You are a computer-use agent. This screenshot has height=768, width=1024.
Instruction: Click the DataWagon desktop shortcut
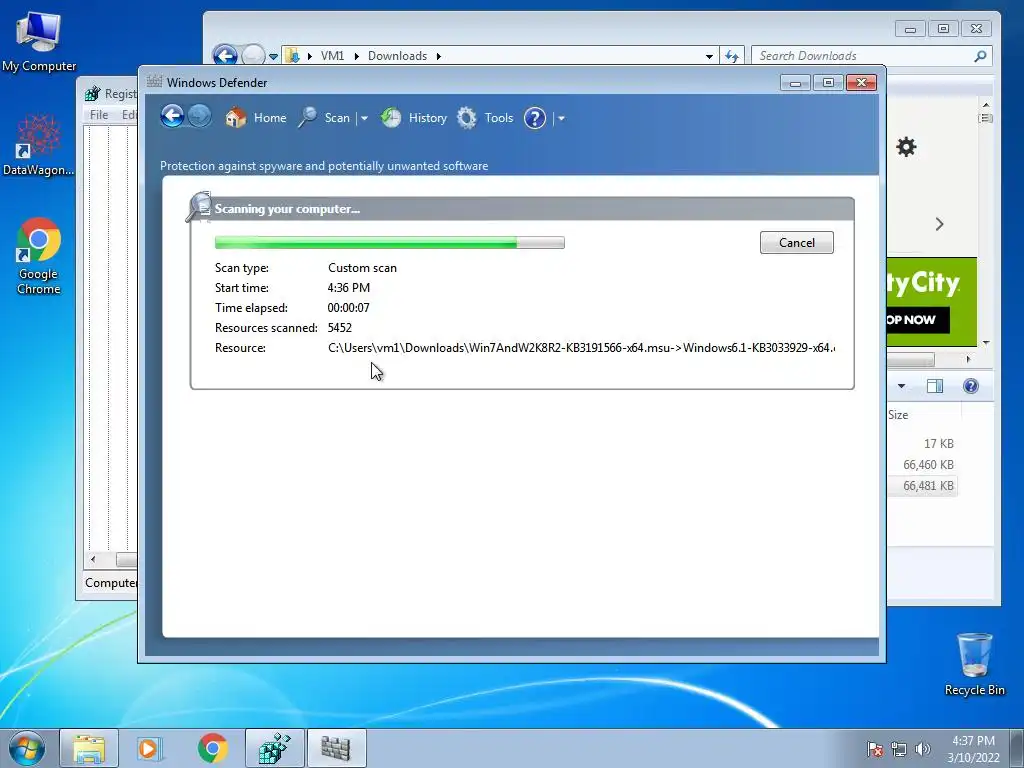[39, 145]
